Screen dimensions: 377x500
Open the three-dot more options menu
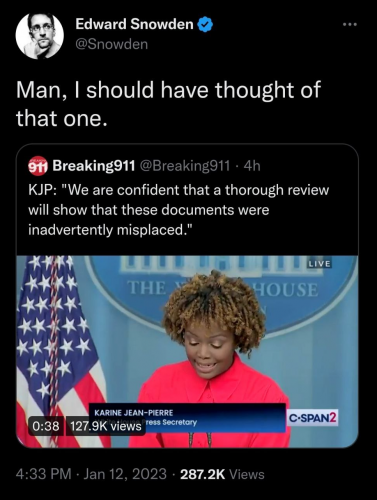point(350,24)
